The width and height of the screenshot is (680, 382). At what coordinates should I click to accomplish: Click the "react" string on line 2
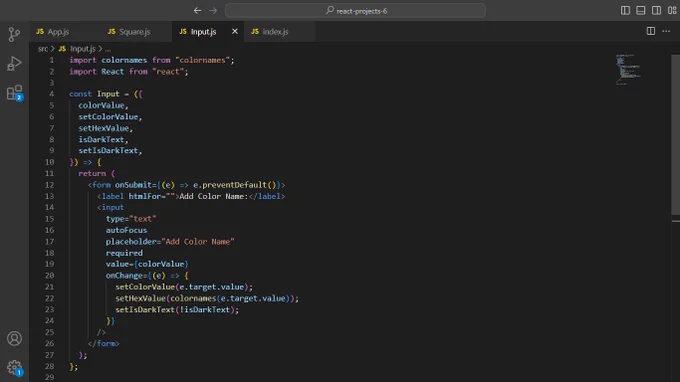tap(170, 72)
